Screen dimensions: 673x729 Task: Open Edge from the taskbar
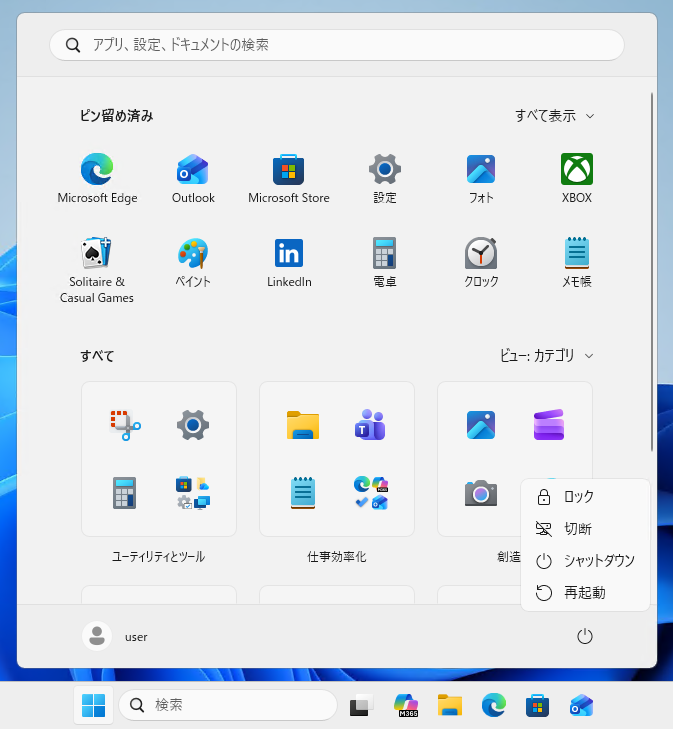pyautogui.click(x=494, y=705)
